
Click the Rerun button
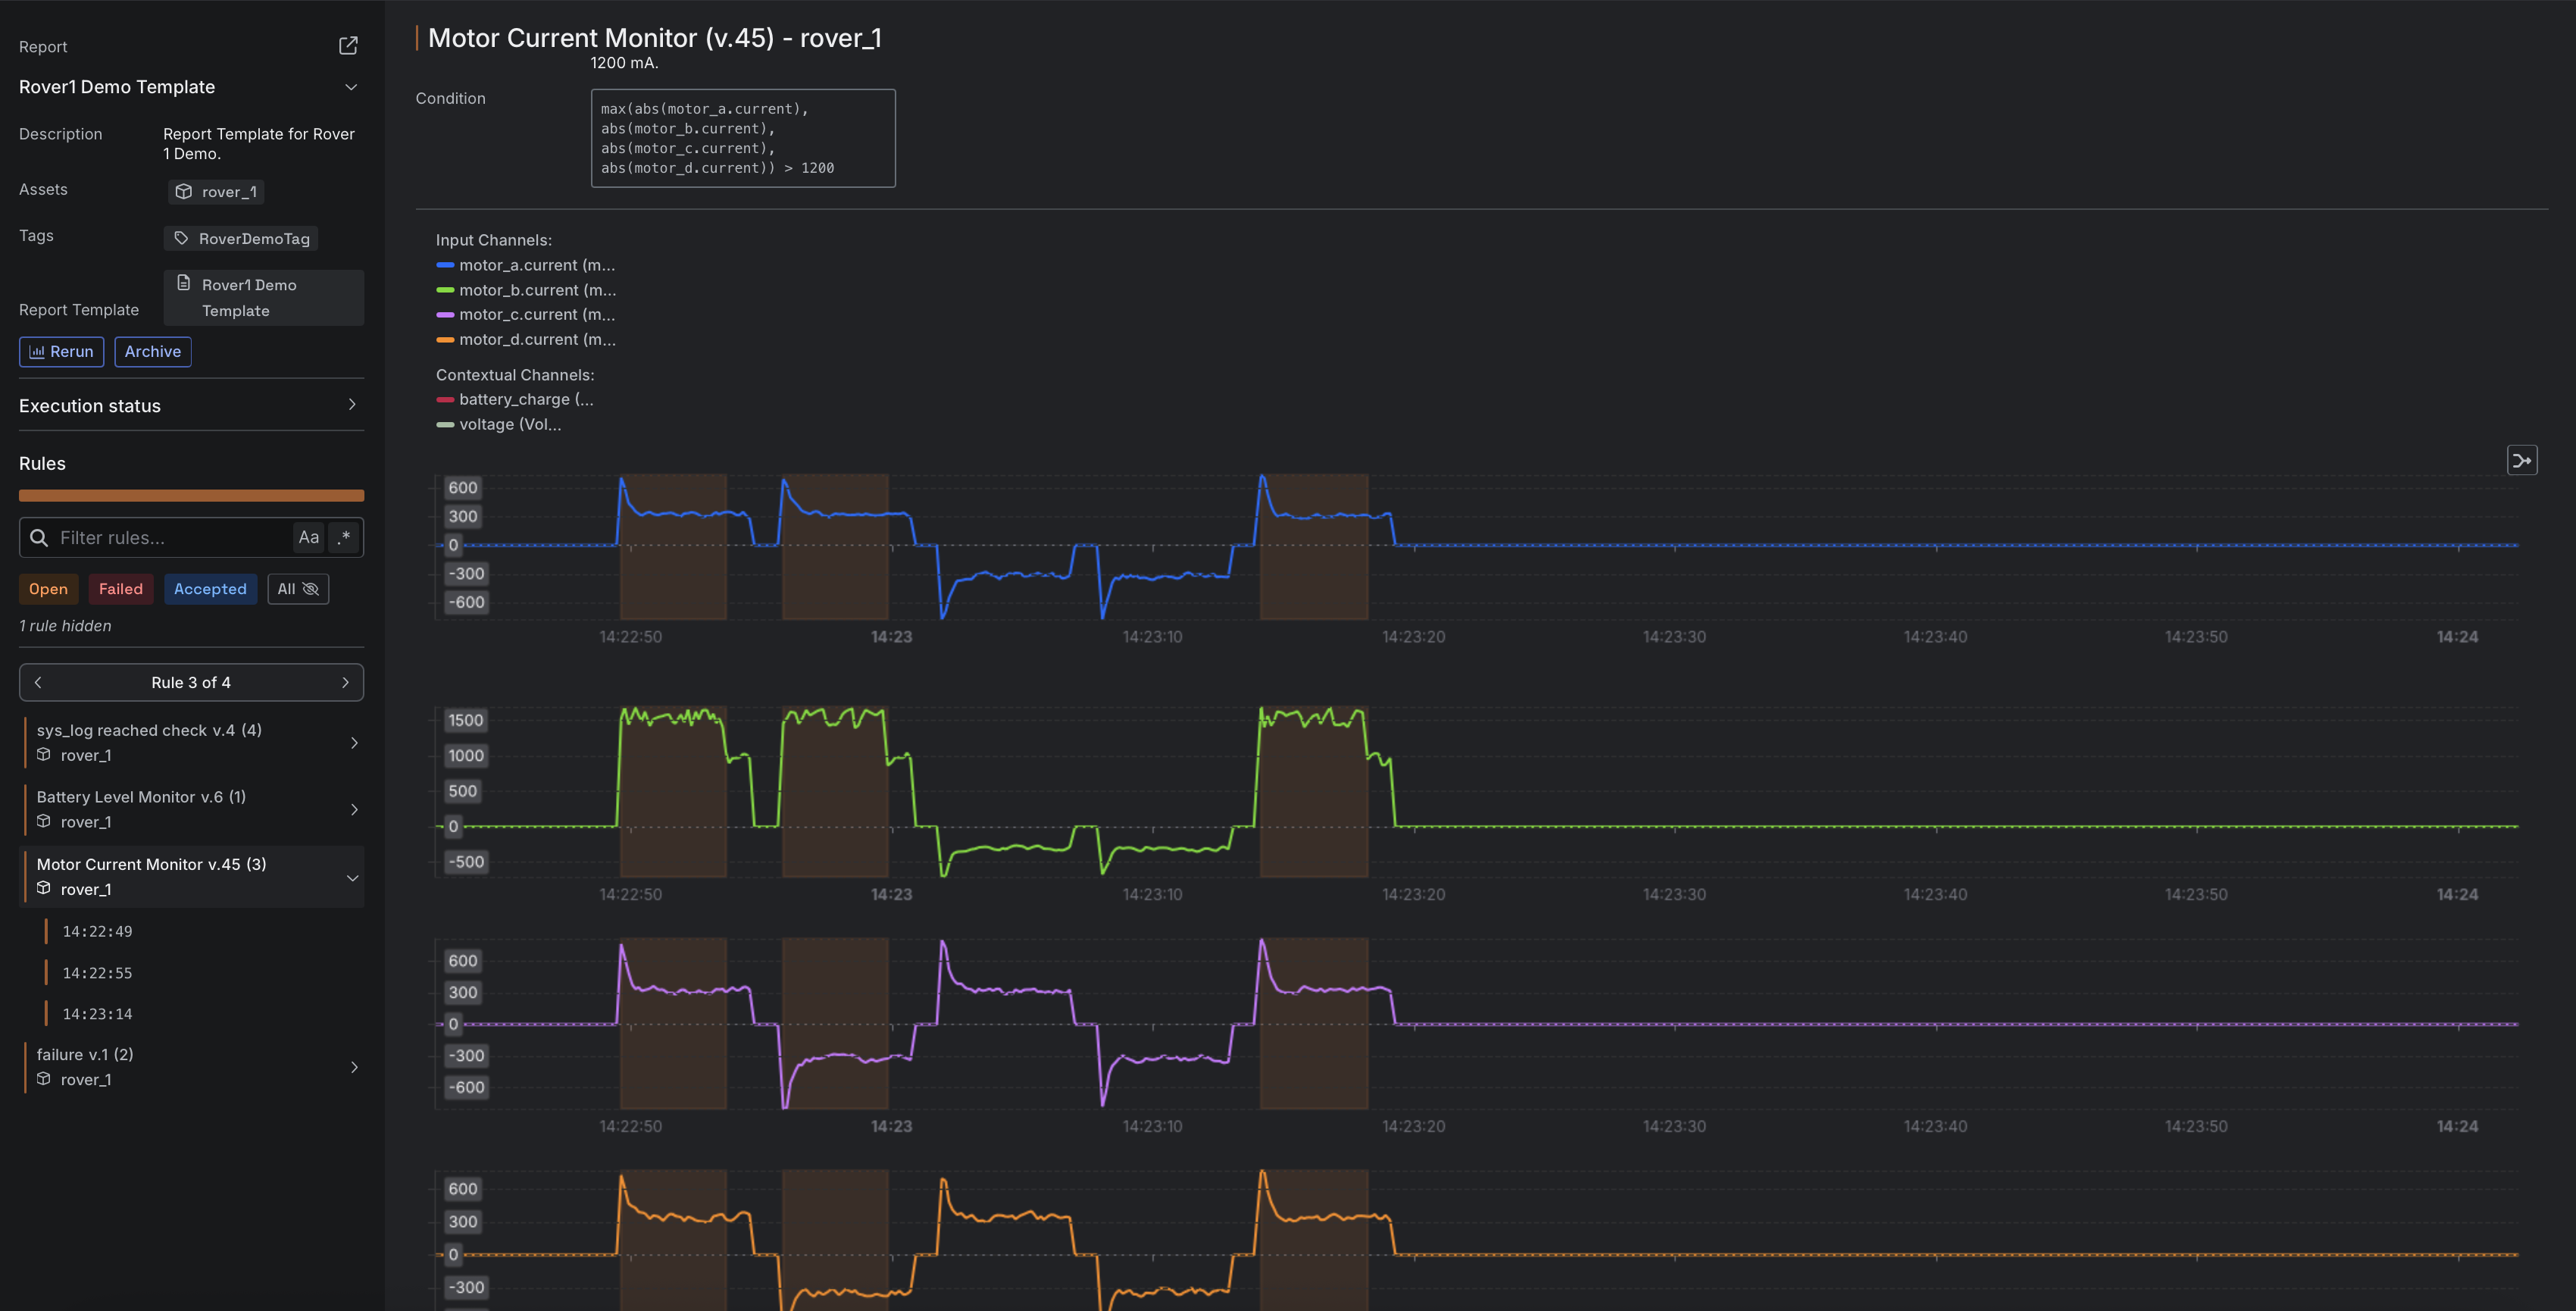point(61,352)
